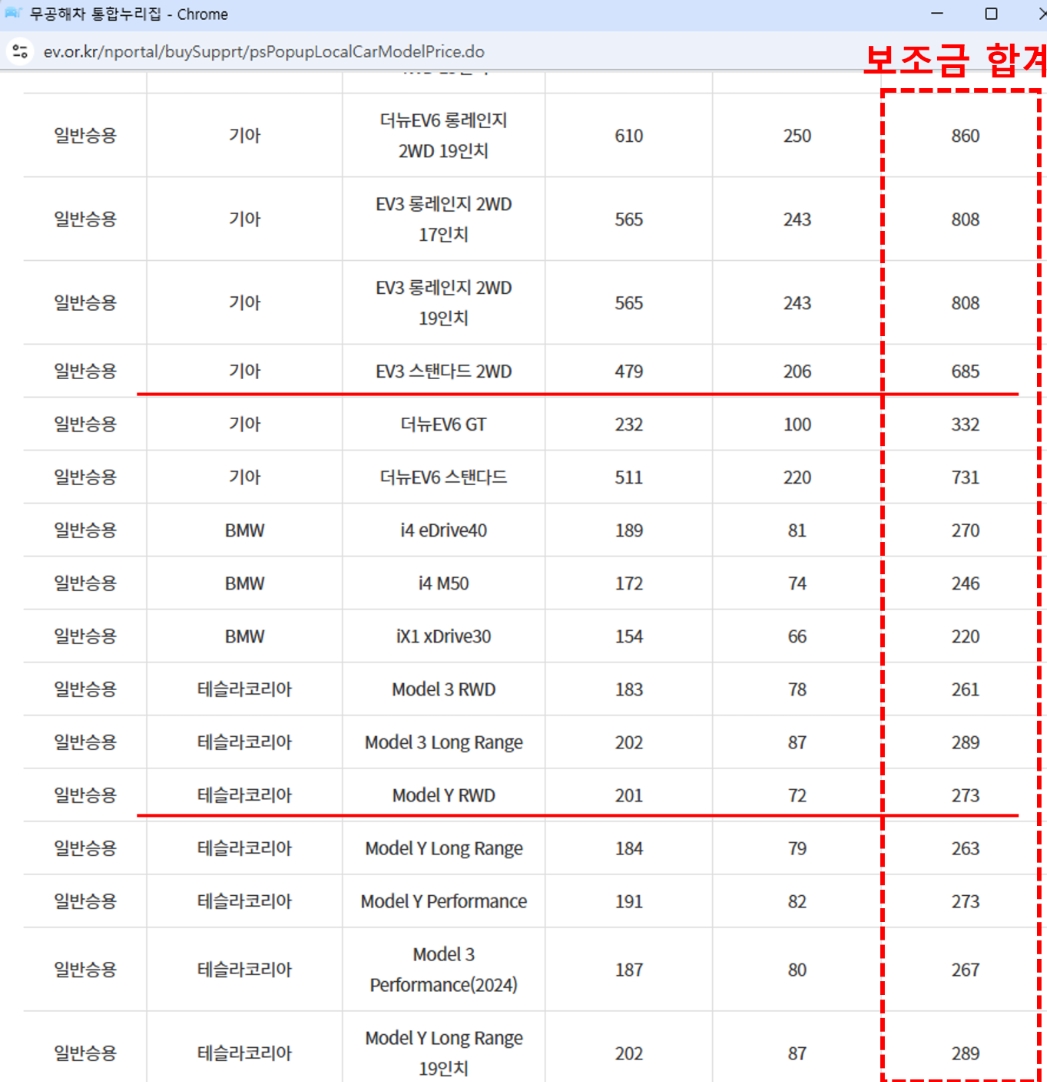Screen dimensions: 1047x1082
Task: Click the 82 local subsidy value
Action: click(x=797, y=902)
